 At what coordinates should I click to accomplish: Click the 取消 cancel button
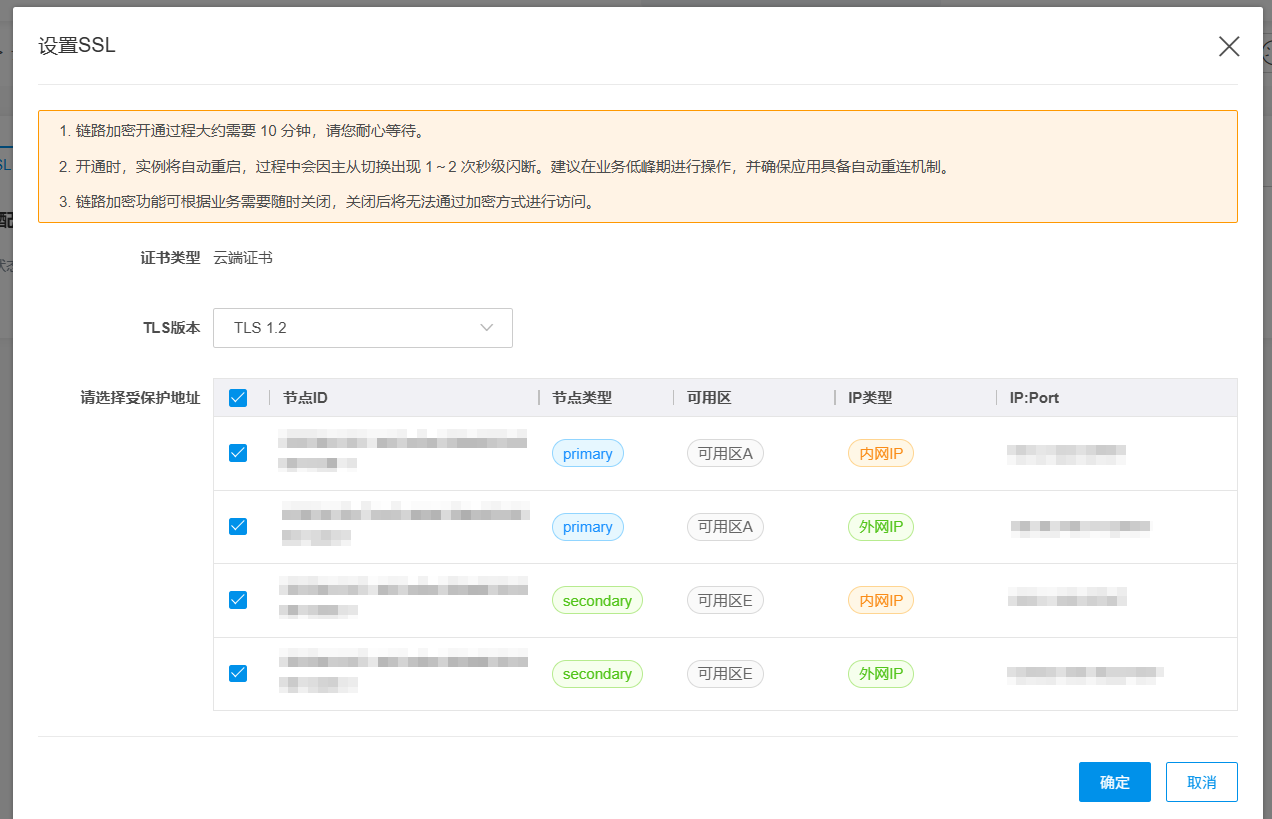[1202, 782]
